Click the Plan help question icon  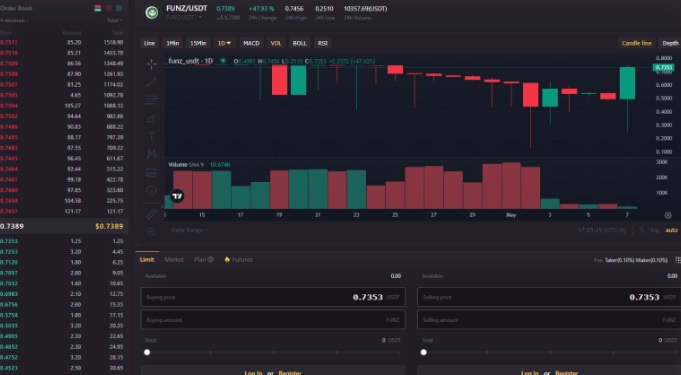click(x=211, y=259)
